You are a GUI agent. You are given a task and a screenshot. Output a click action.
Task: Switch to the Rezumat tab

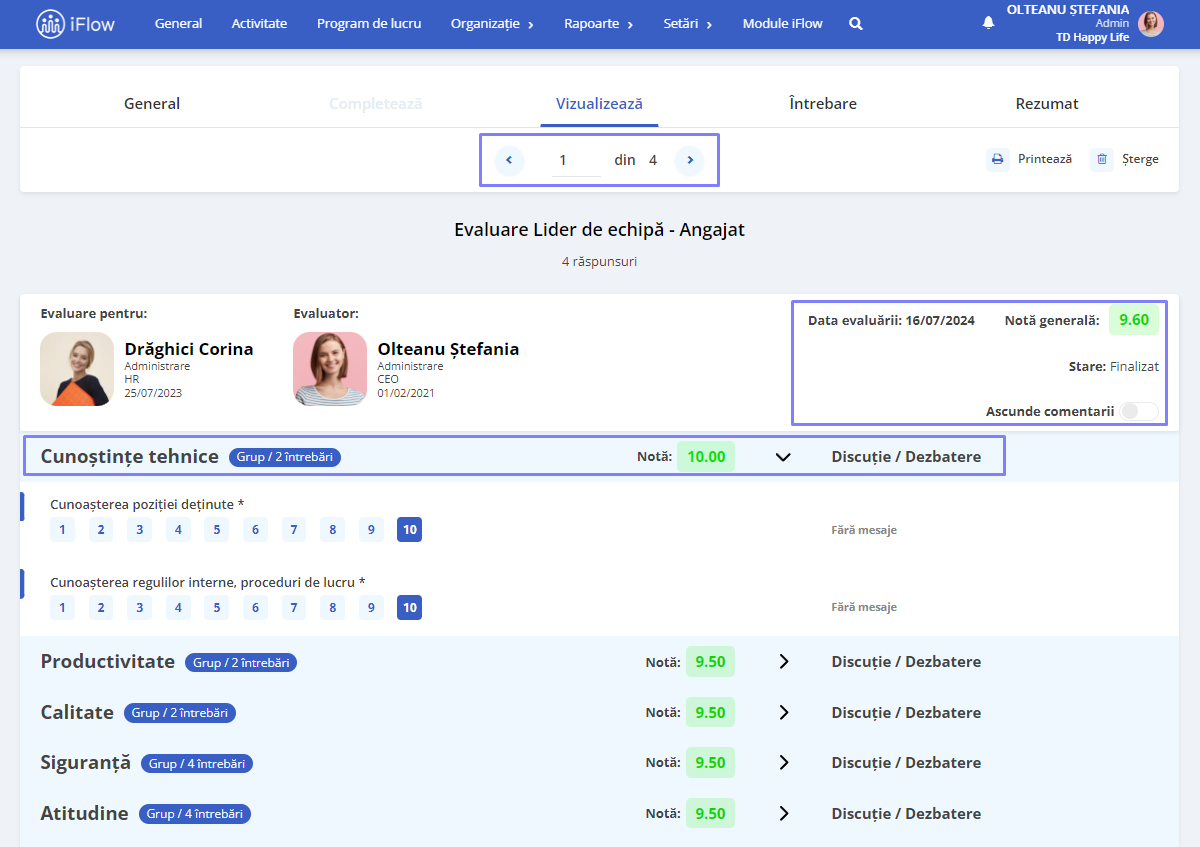coord(1047,104)
